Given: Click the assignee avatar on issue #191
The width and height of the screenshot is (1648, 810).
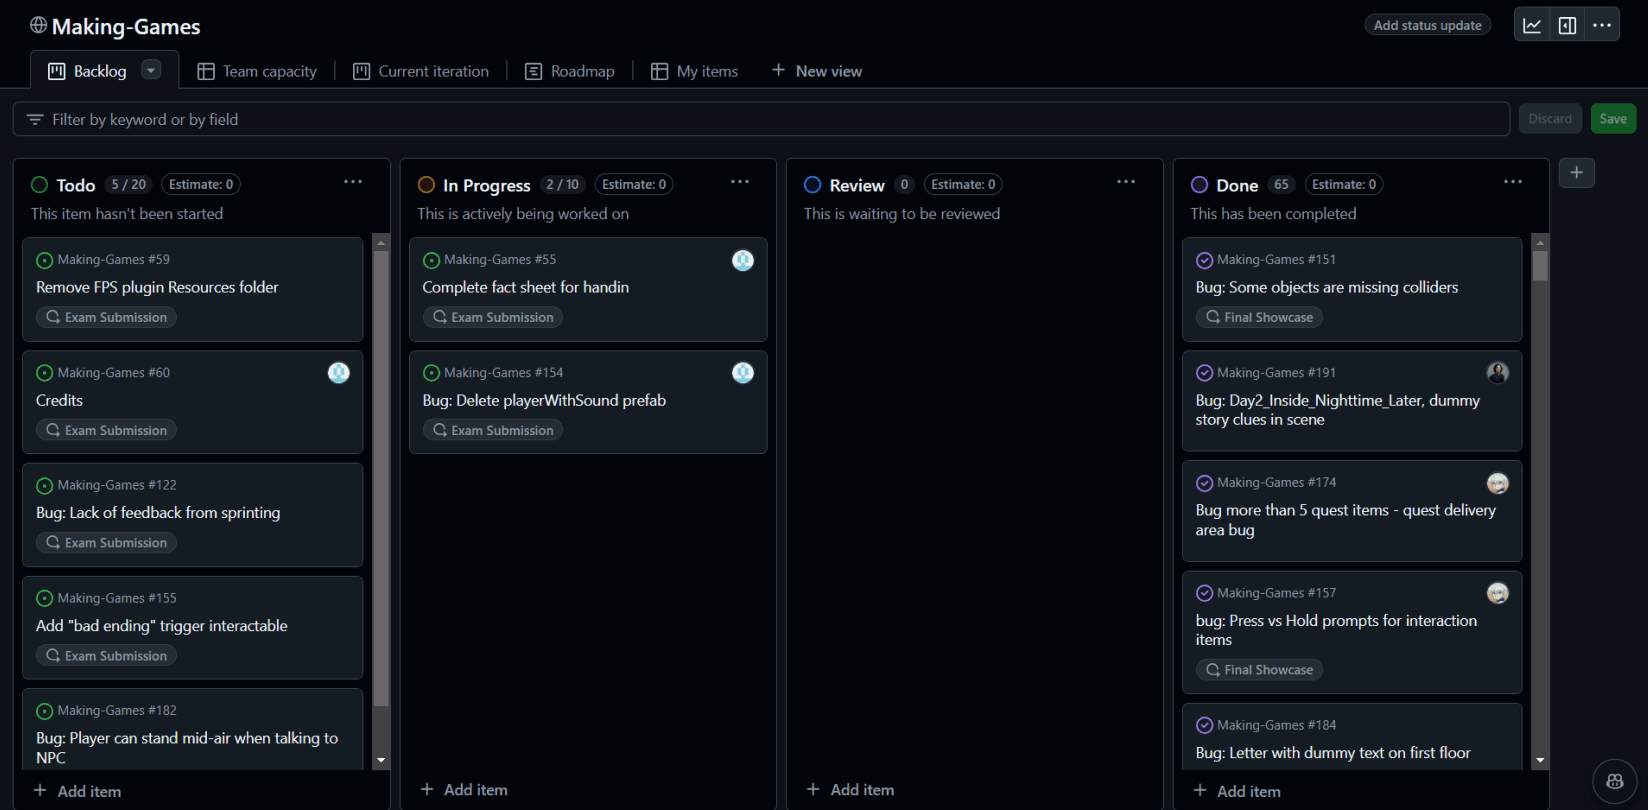Looking at the screenshot, I should coord(1497,373).
